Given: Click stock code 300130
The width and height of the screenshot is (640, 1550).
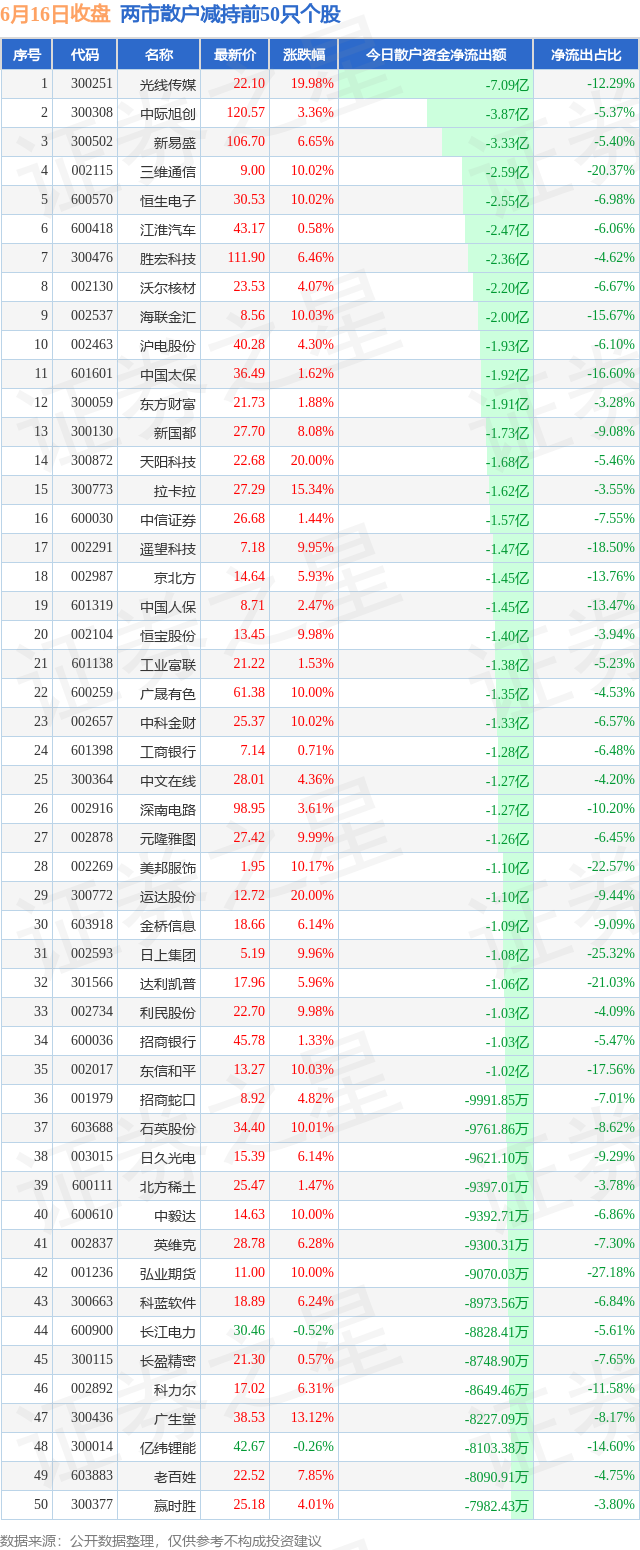Looking at the screenshot, I should point(92,432).
